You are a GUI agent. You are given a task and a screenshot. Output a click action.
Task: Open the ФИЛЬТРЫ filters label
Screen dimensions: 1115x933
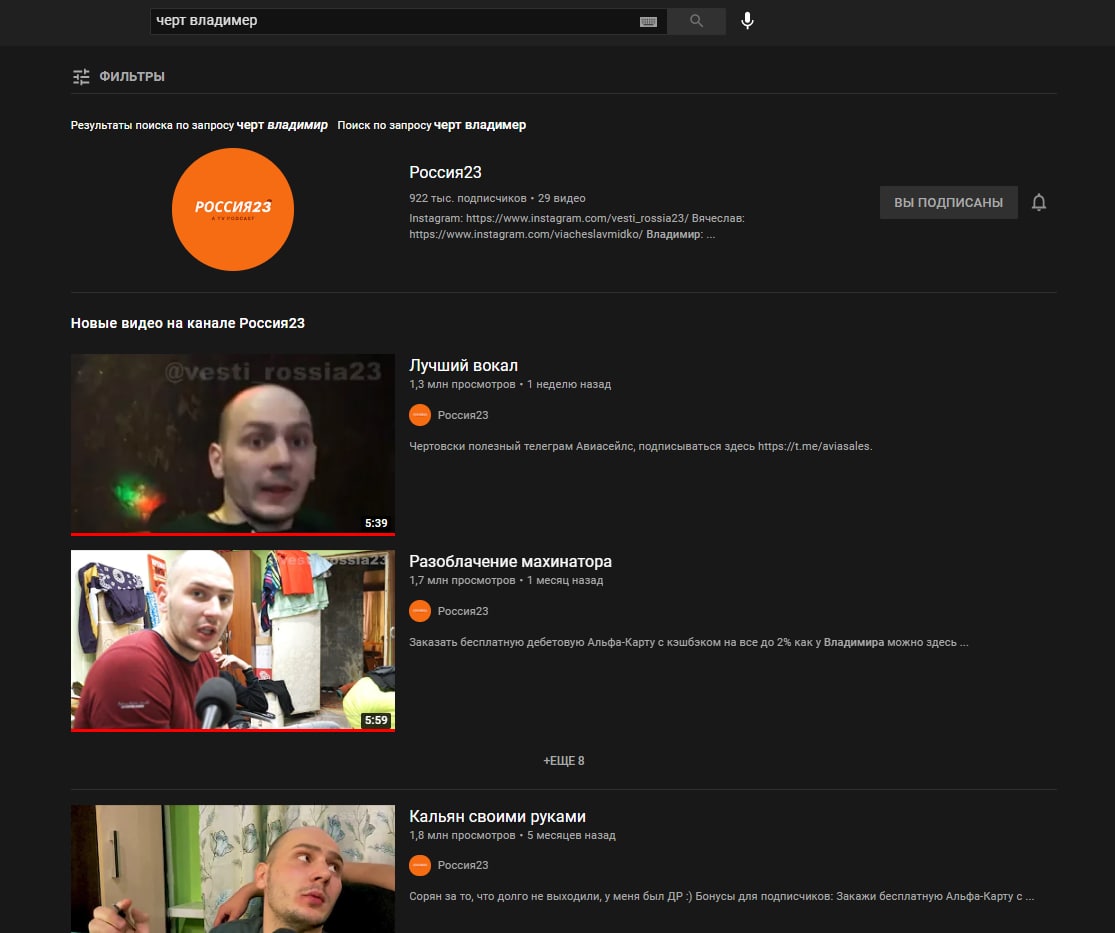(132, 76)
